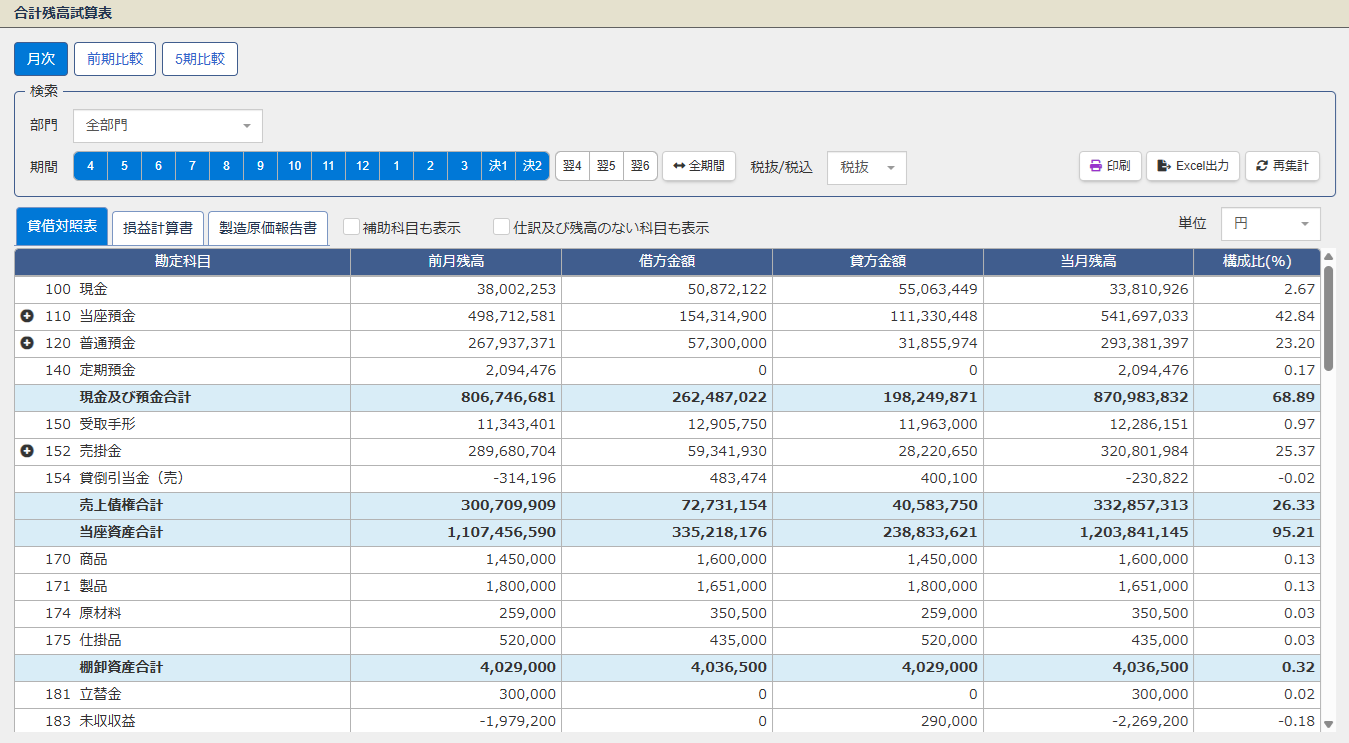Switch to the 製造原価報告書 tab
The height and width of the screenshot is (743, 1349).
267,228
